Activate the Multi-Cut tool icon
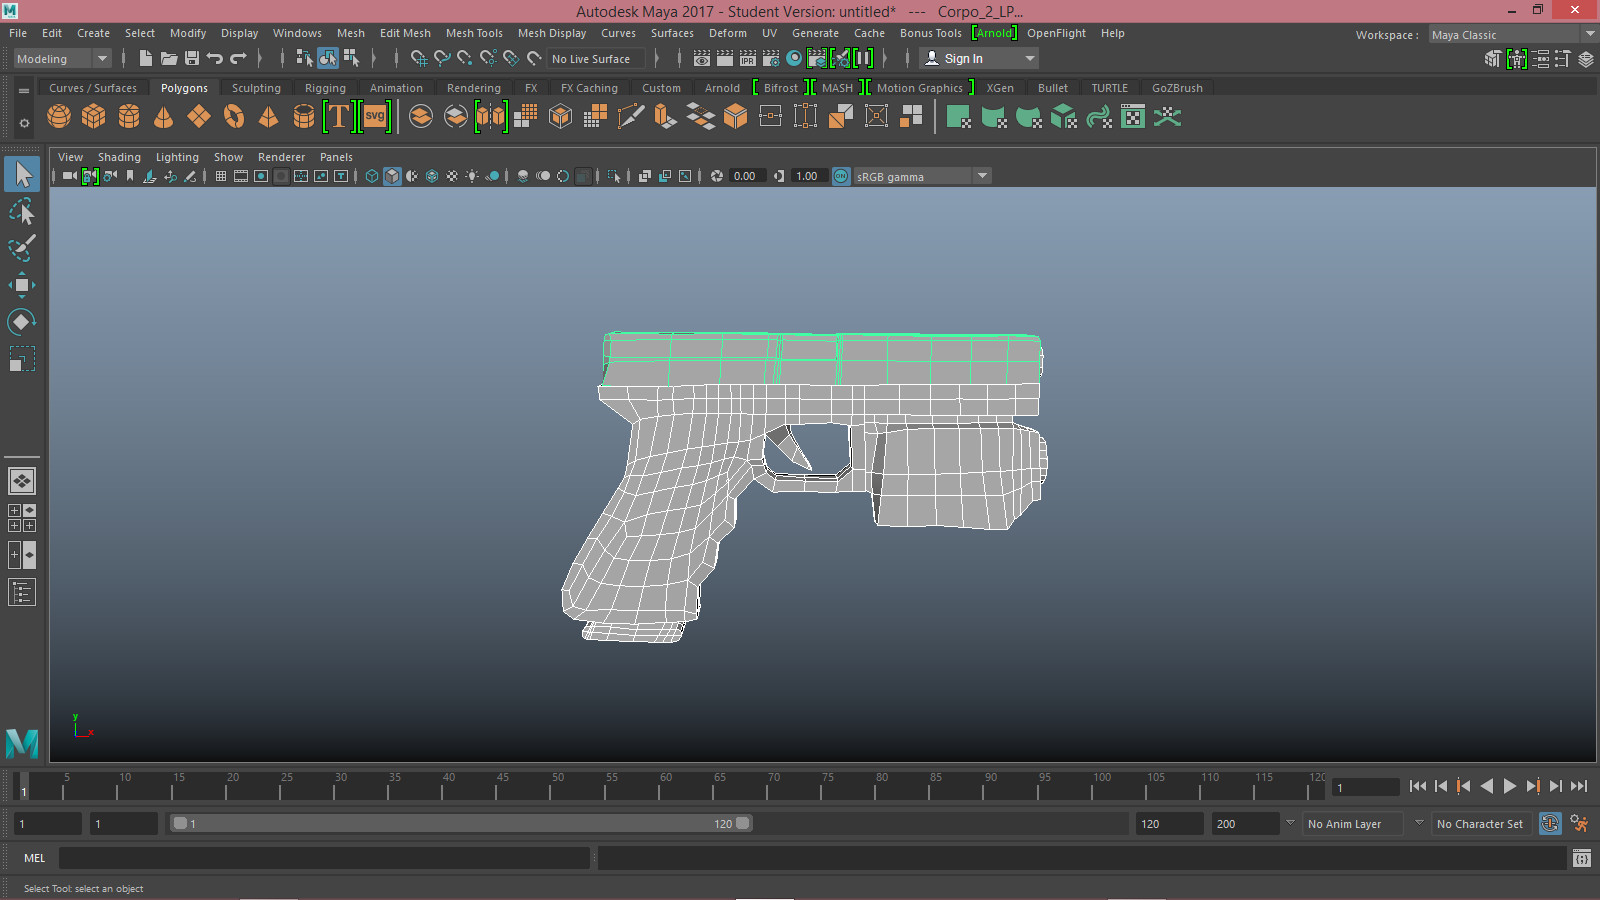 click(x=631, y=116)
